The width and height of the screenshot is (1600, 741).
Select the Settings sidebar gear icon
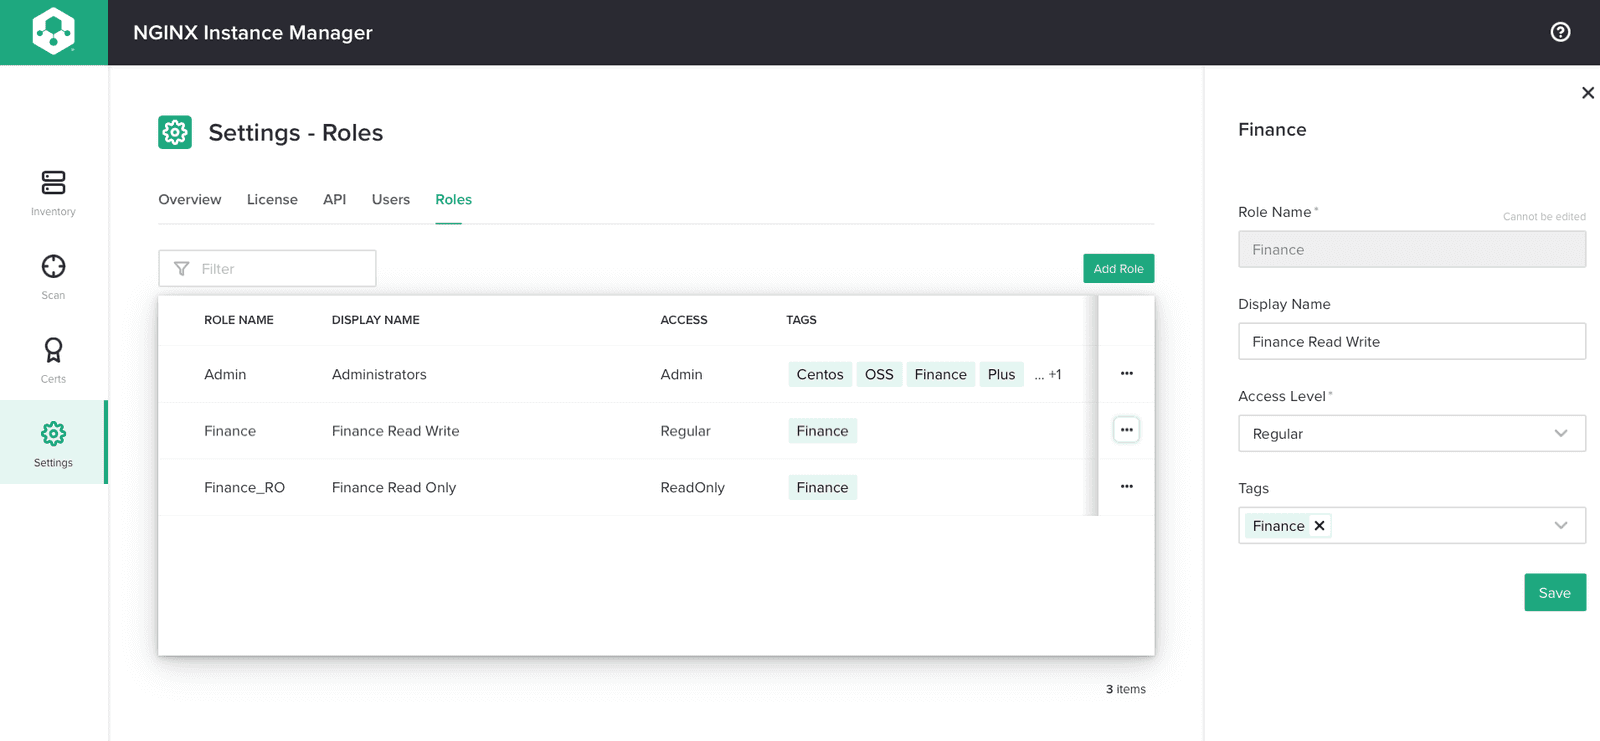coord(53,434)
